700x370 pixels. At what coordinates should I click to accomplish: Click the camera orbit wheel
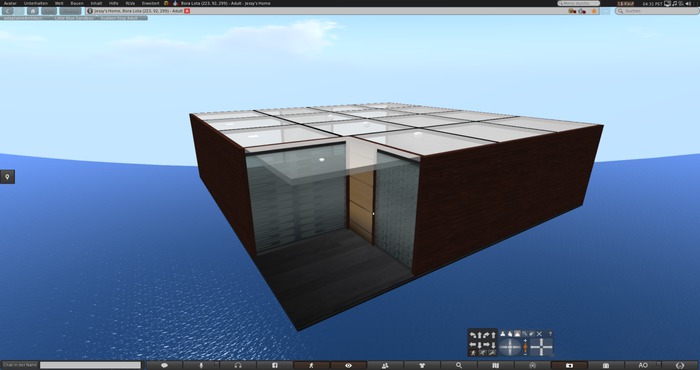coord(510,347)
